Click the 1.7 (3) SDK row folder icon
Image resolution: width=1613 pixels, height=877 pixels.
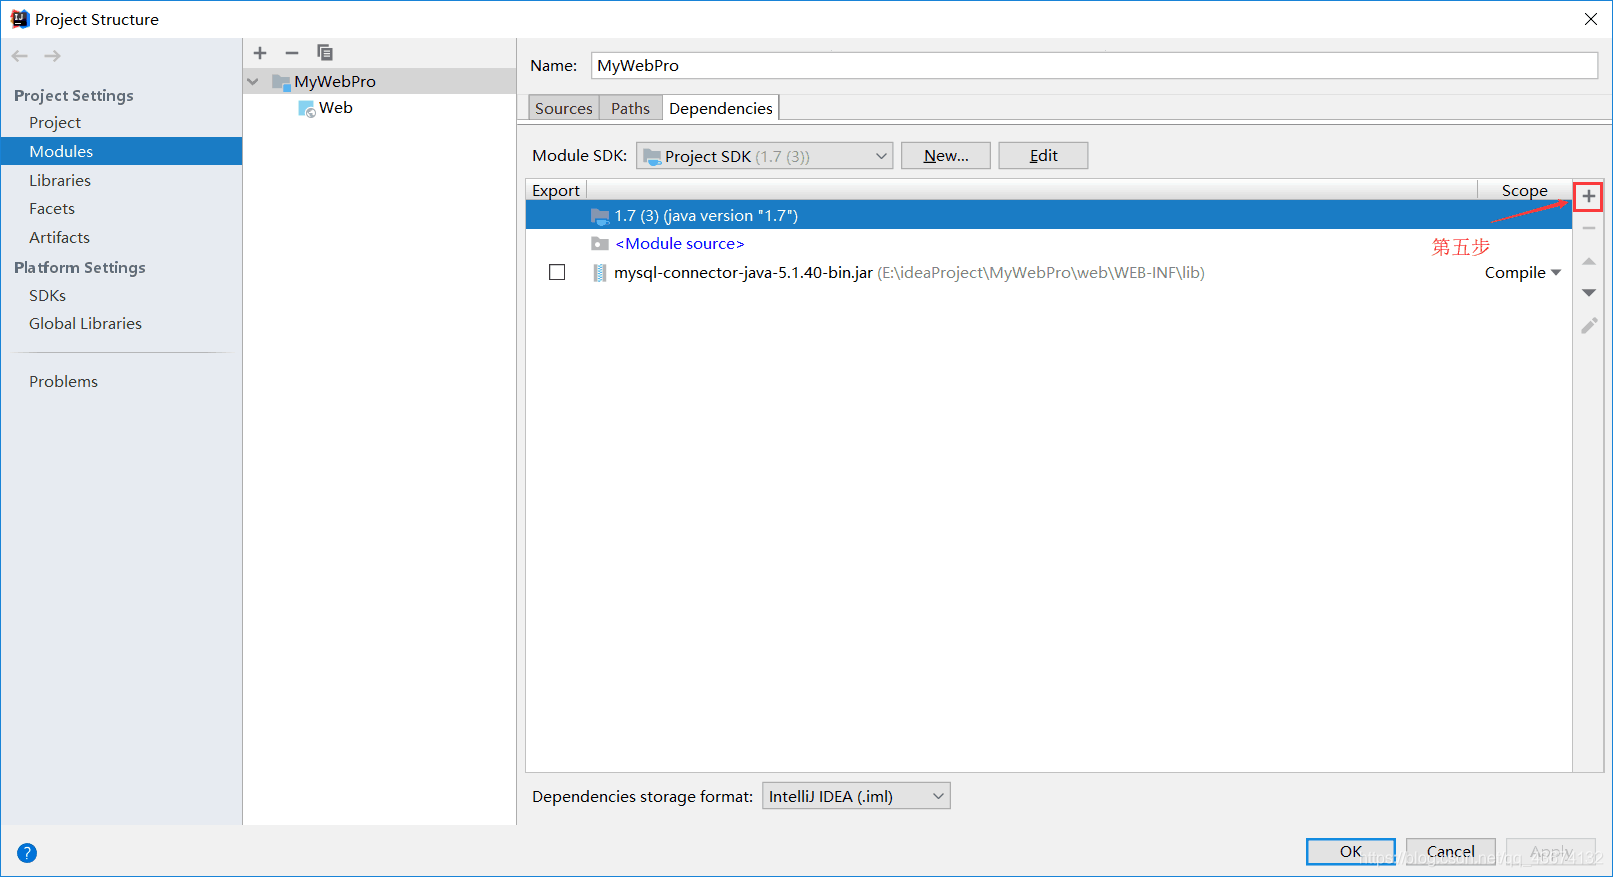click(x=599, y=216)
